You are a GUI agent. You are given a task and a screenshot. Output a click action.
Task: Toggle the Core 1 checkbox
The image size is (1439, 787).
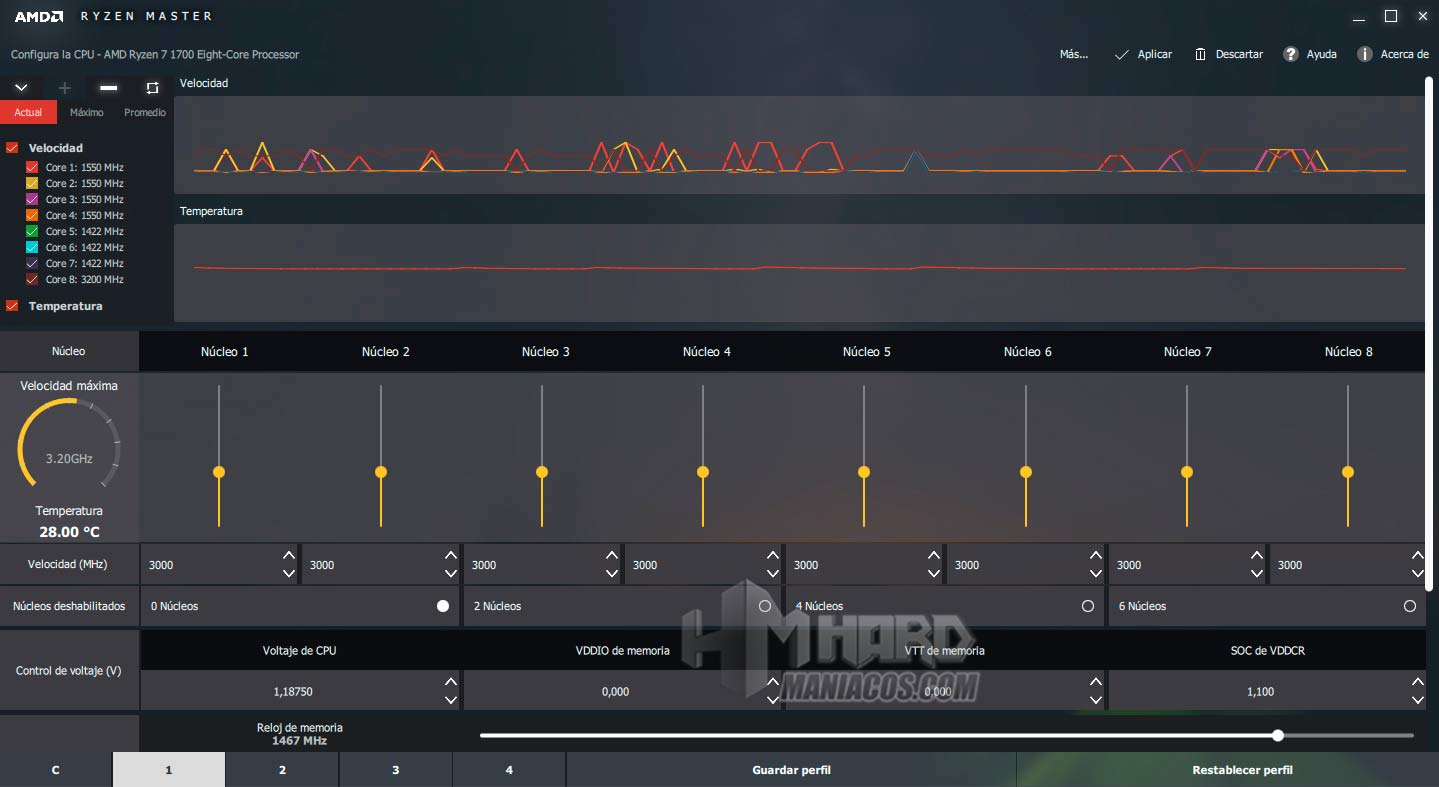coord(32,167)
